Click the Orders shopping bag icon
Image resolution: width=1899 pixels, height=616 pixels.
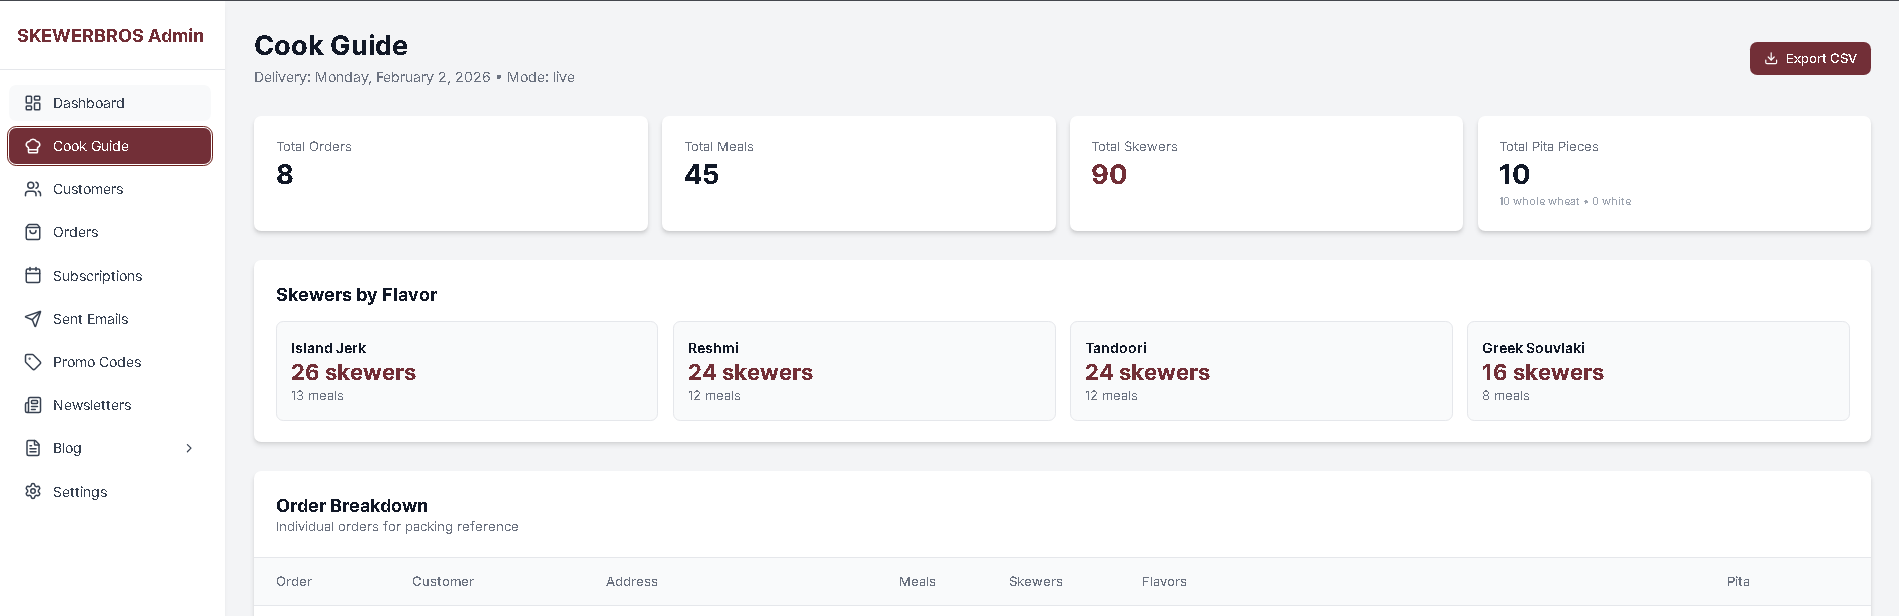(33, 232)
